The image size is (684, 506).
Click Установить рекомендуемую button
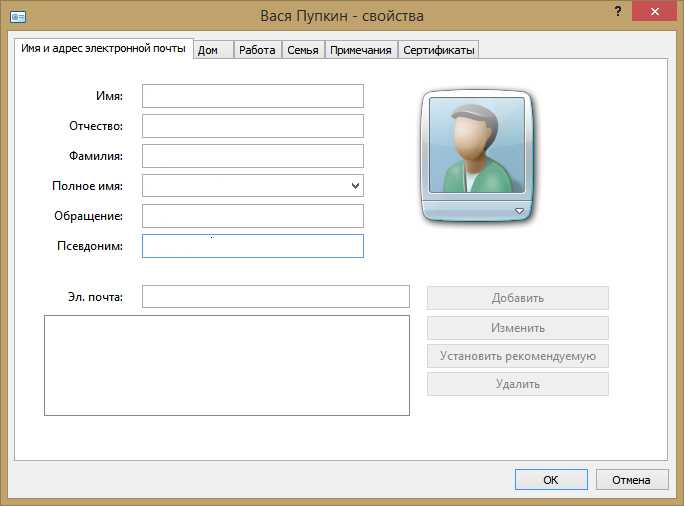518,356
